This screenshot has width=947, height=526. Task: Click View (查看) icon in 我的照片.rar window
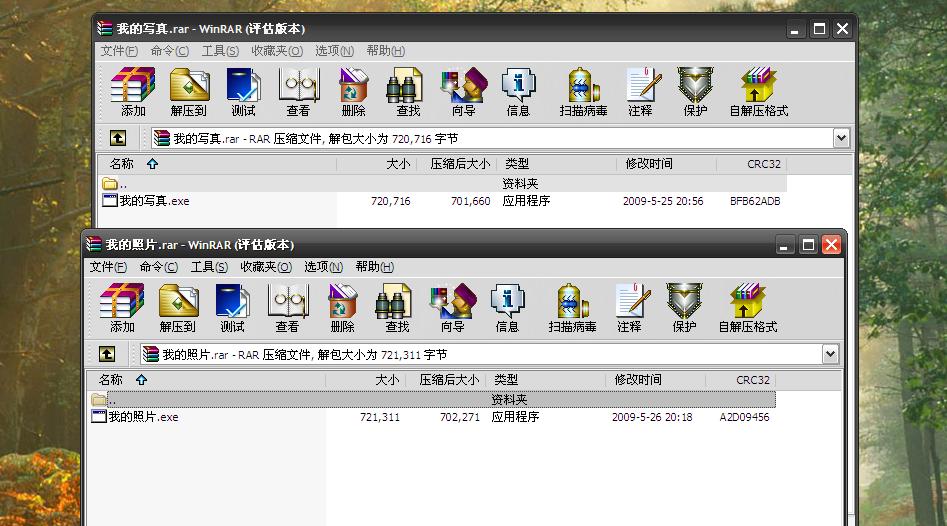287,308
